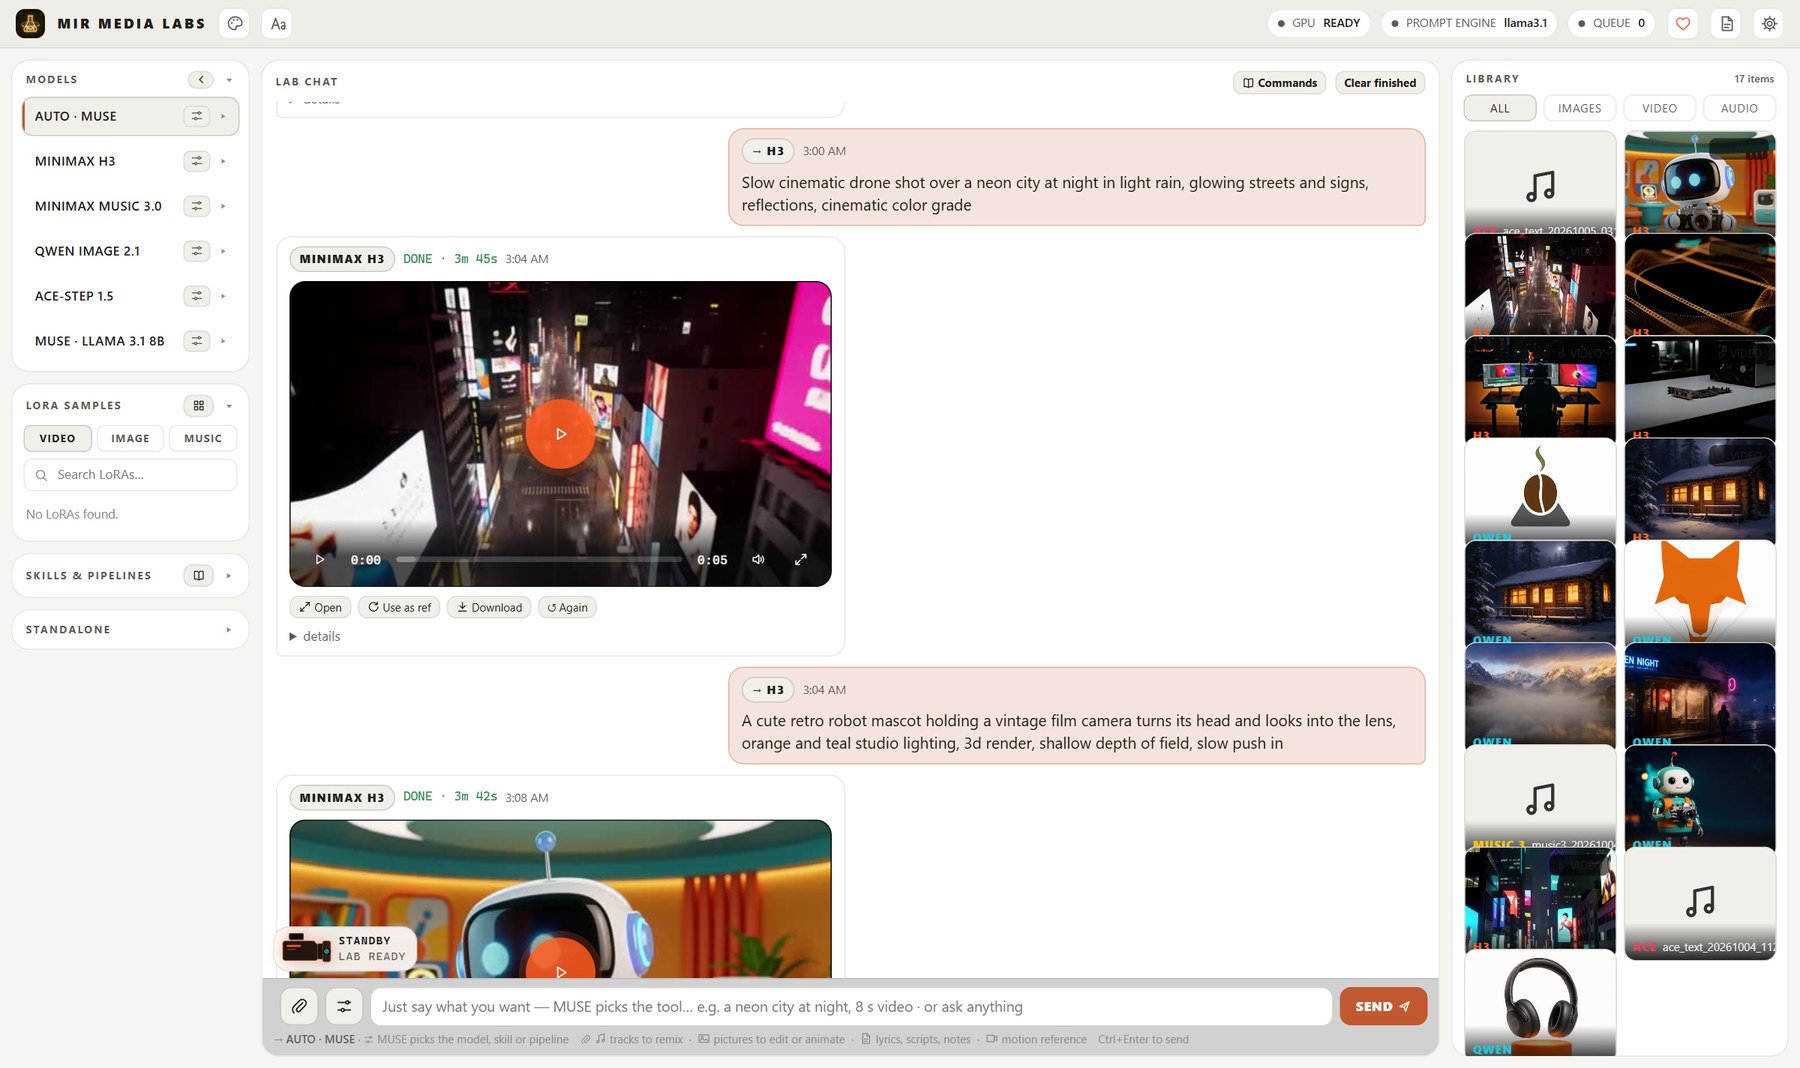Expand the Auto · Muse model arrow
Screen dimensions: 1800x1068
pyautogui.click(x=223, y=116)
